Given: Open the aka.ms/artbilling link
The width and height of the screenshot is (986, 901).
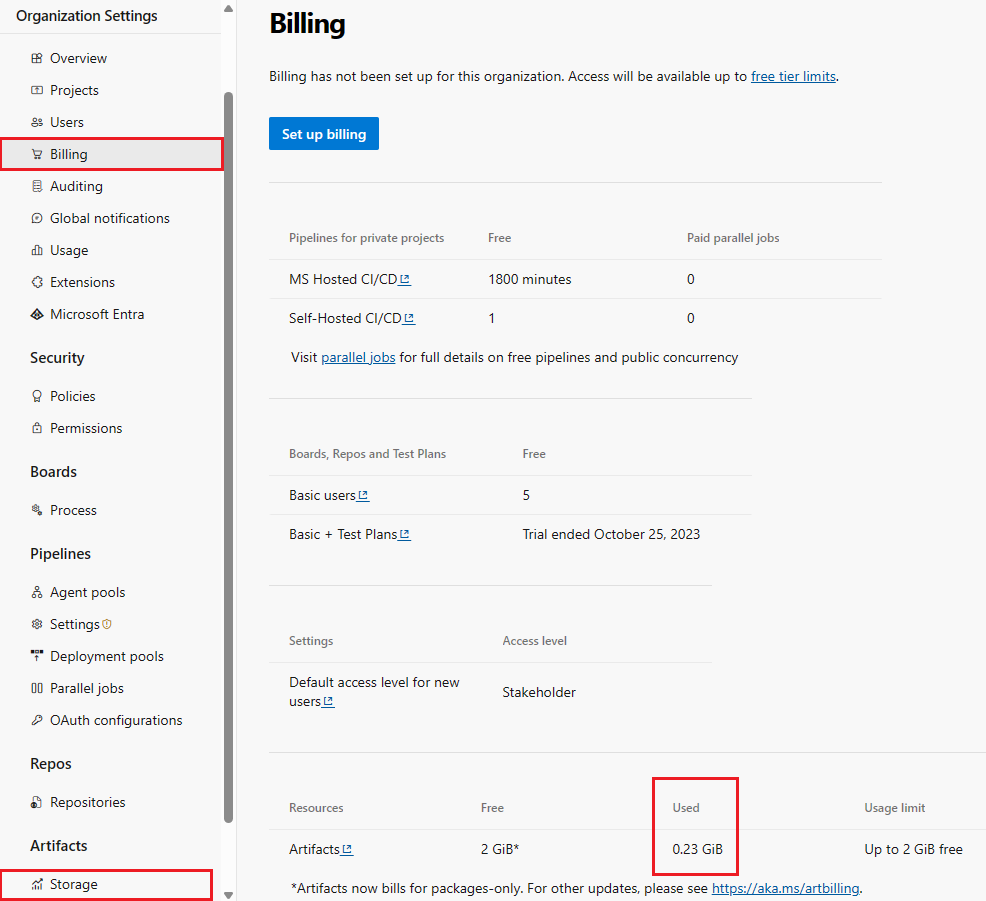Looking at the screenshot, I should pos(785,889).
